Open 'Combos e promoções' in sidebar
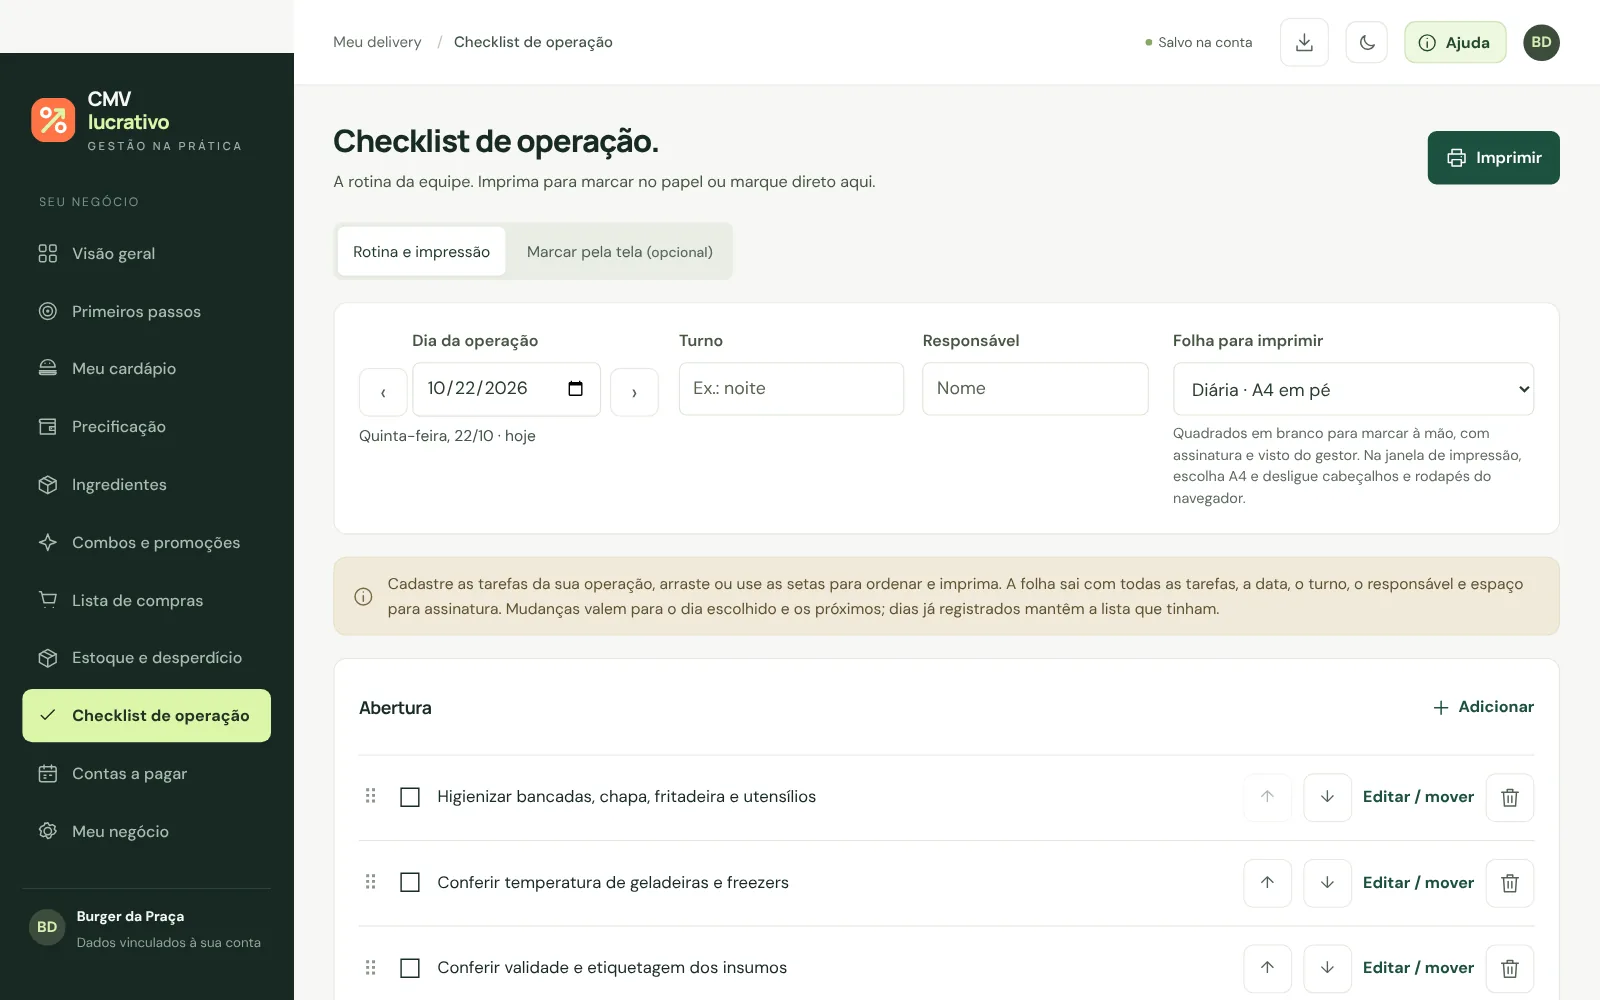Screen dimensions: 1600x1000 click(147, 543)
